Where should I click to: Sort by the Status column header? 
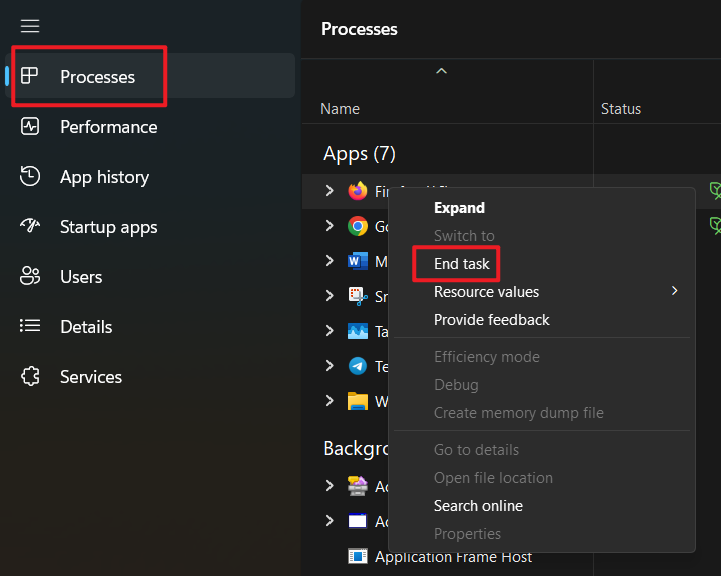621,109
